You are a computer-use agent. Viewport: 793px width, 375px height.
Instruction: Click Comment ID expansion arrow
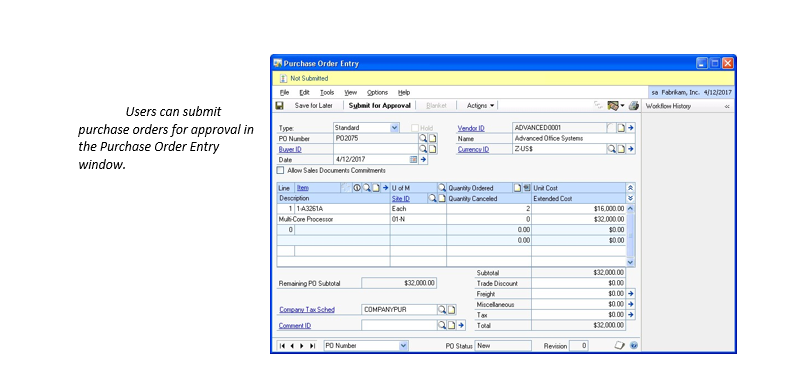pyautogui.click(x=461, y=325)
